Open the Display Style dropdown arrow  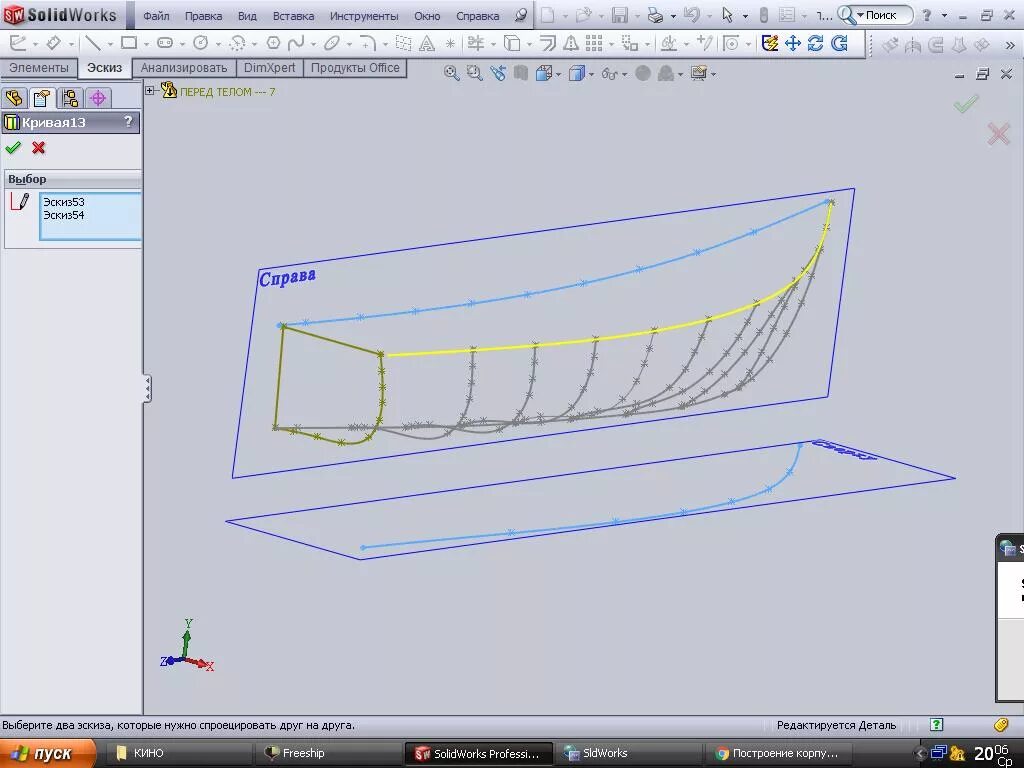[x=591, y=74]
